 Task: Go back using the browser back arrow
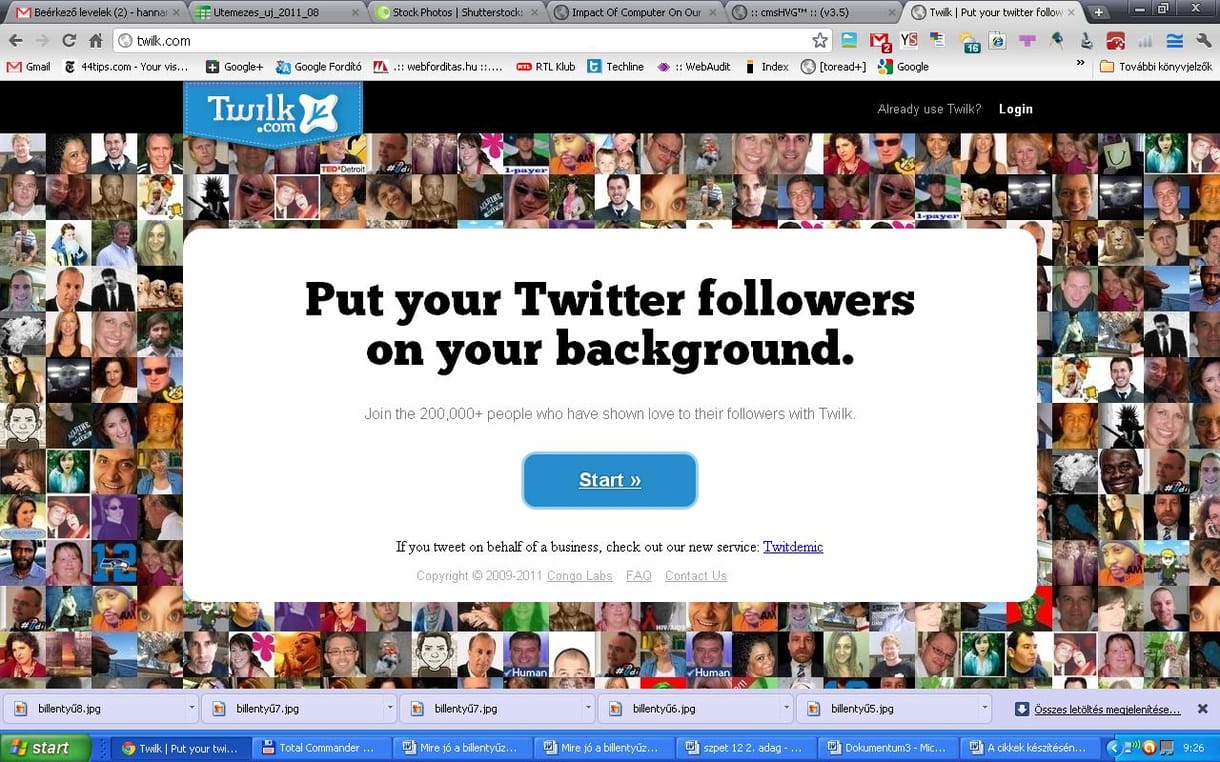pyautogui.click(x=15, y=41)
